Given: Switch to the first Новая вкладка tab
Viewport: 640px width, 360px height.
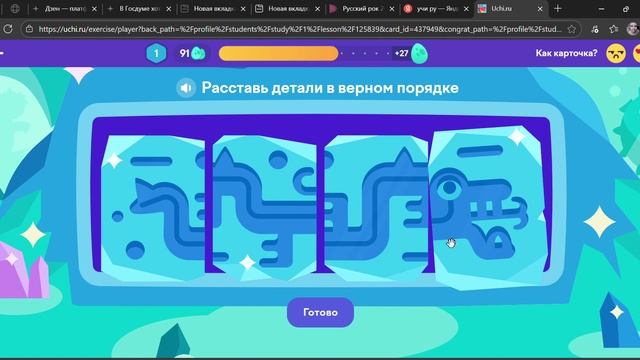Looking at the screenshot, I should (213, 9).
